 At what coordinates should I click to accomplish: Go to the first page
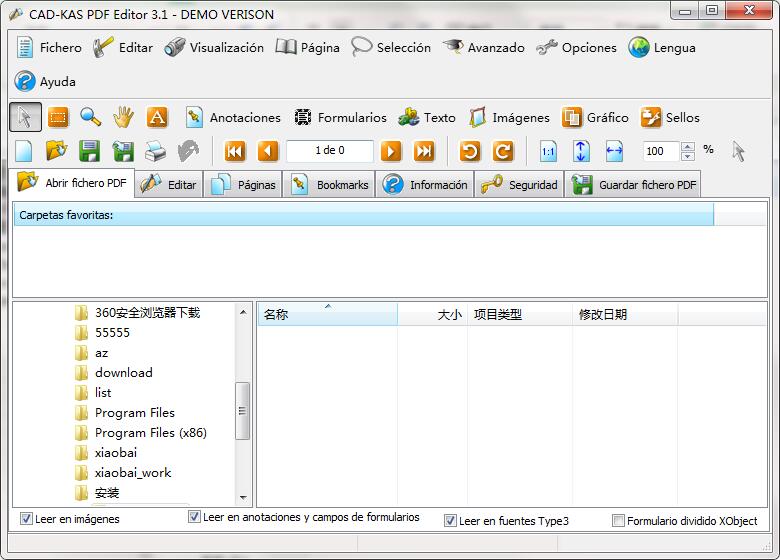pyautogui.click(x=235, y=151)
